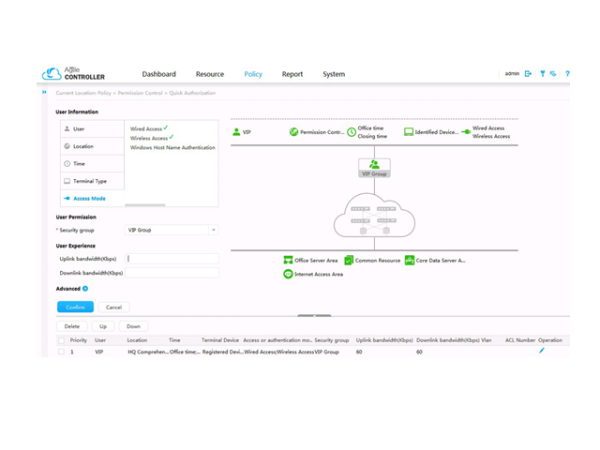
Task: Click the access mode list horizontal scrollbar
Action: click(145, 205)
